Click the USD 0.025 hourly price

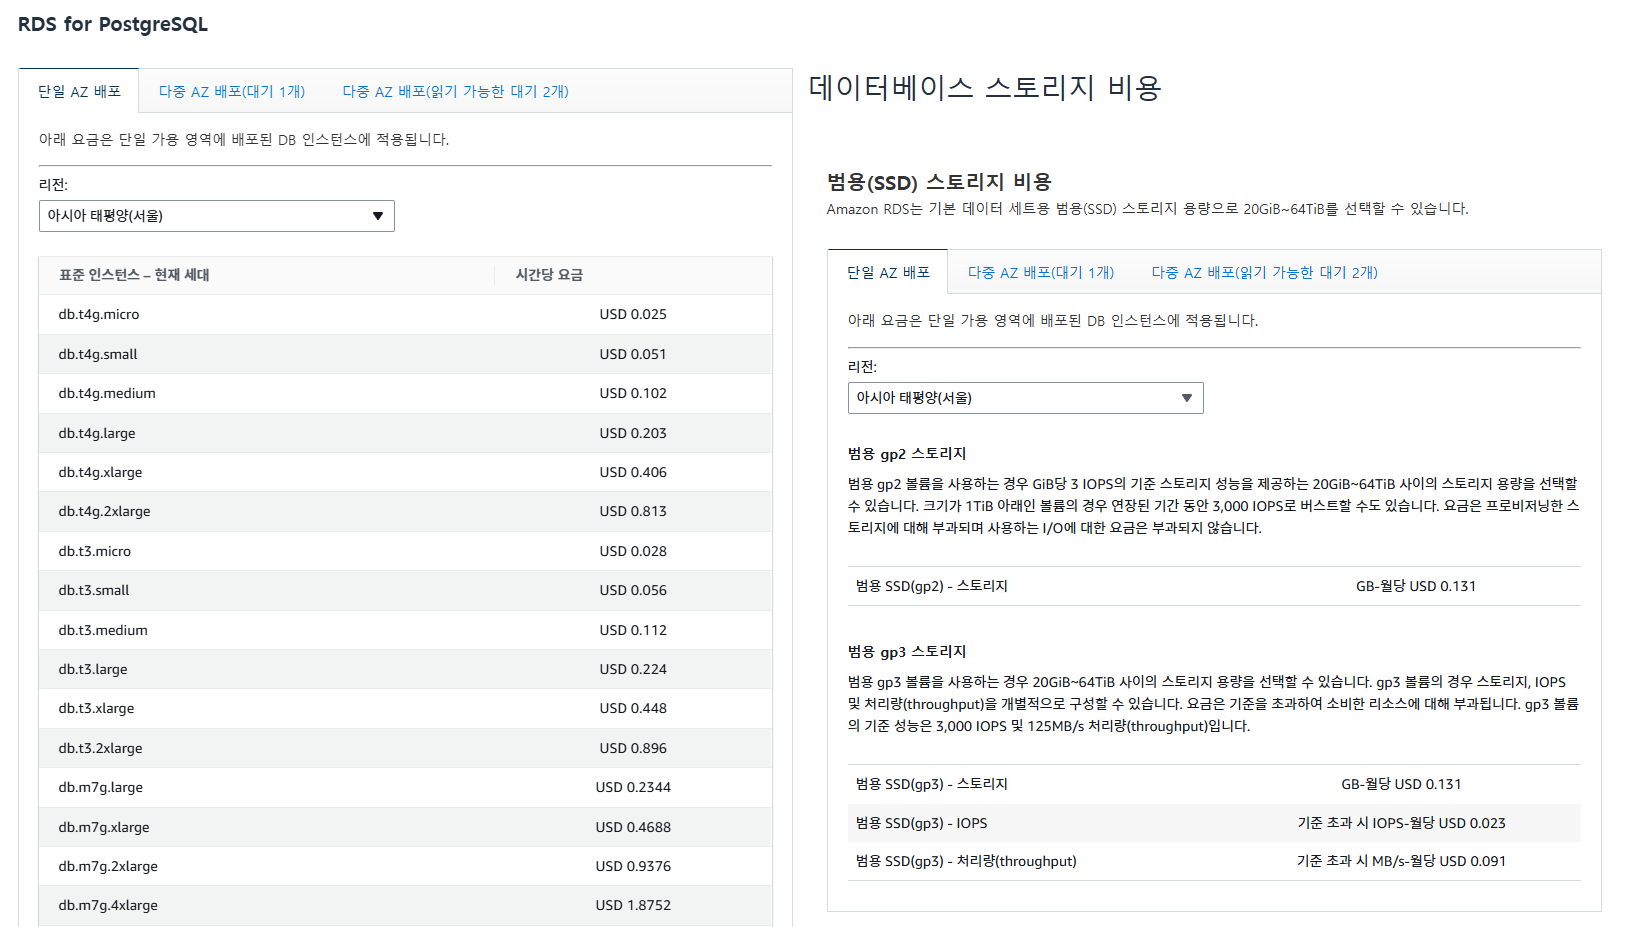[x=633, y=314]
